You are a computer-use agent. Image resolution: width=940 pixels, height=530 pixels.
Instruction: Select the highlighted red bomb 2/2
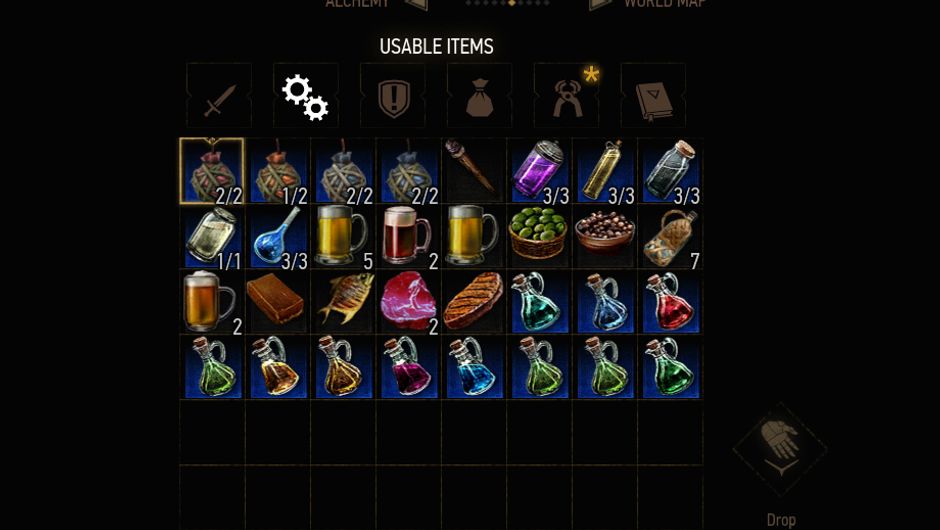click(212, 171)
